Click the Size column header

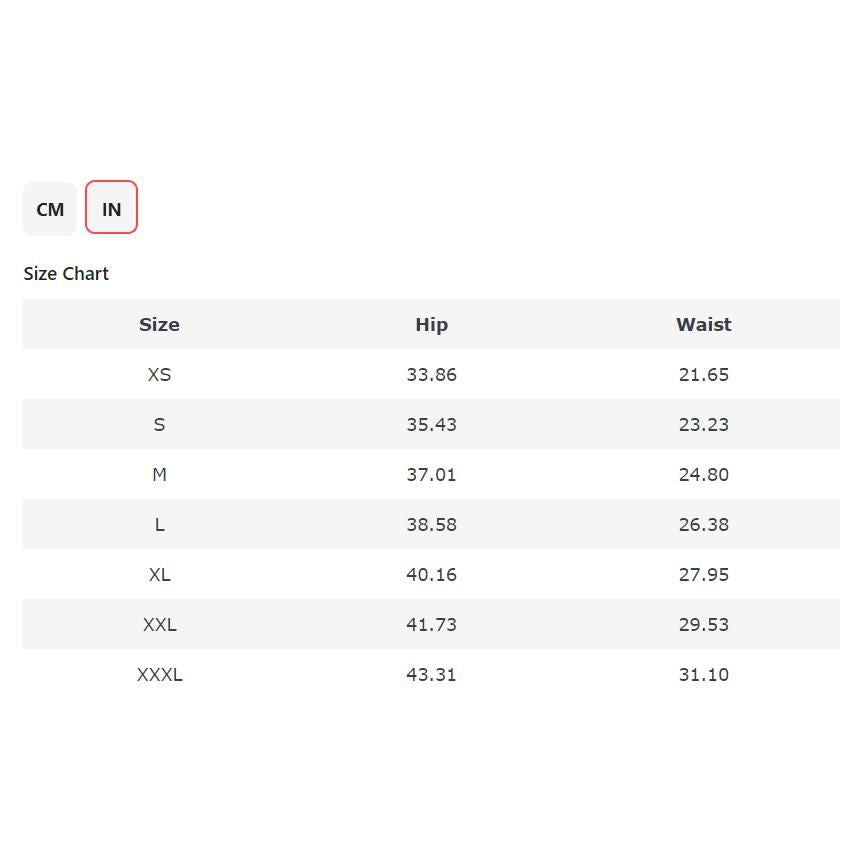click(159, 324)
